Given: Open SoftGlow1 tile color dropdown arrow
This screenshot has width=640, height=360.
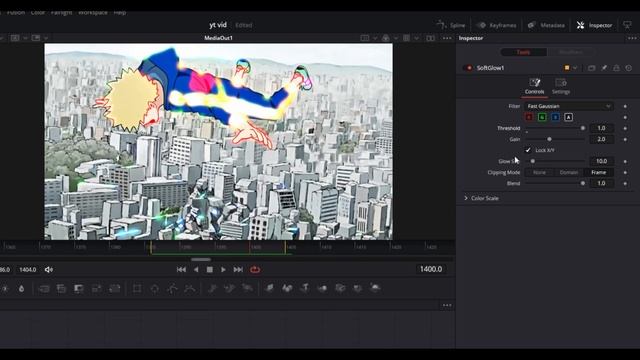Looking at the screenshot, I should (x=575, y=68).
